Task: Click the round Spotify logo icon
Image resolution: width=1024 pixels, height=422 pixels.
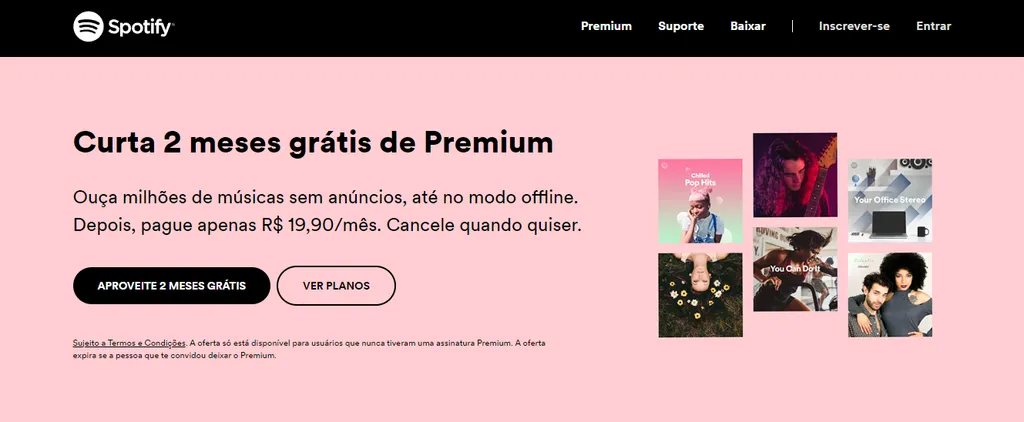Action: [88, 27]
